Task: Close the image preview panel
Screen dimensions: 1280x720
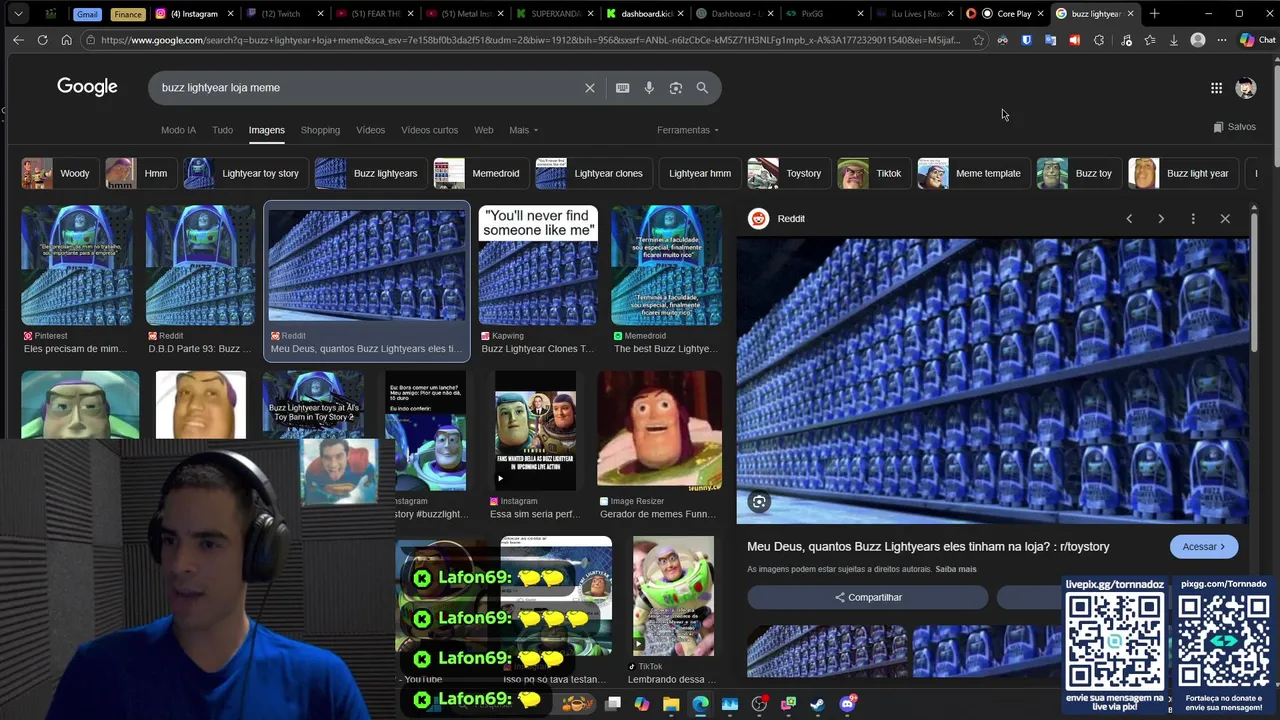Action: 1225,218
